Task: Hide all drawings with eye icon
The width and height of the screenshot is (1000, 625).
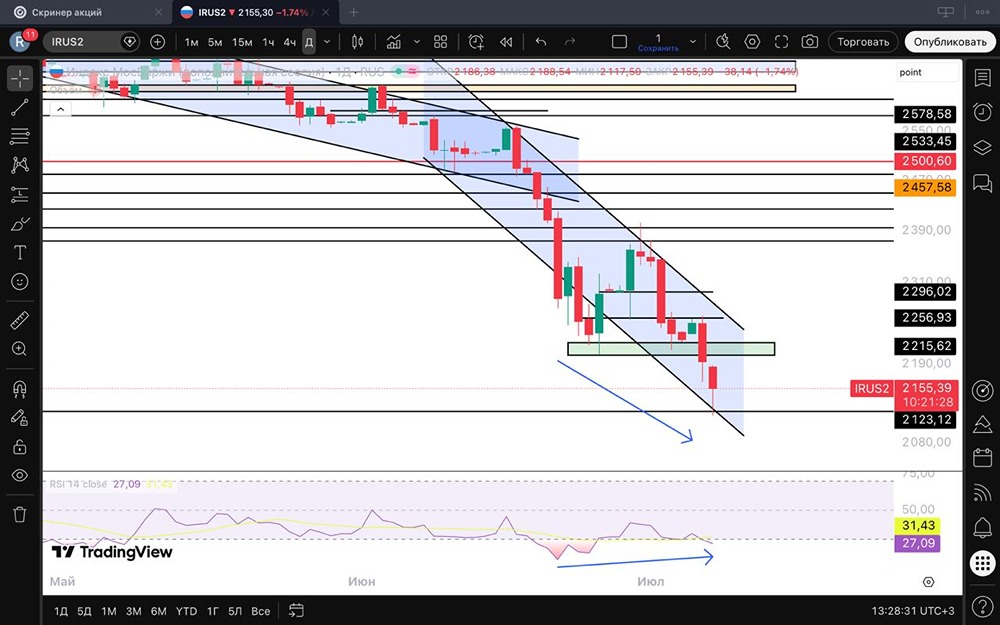Action: coord(20,475)
